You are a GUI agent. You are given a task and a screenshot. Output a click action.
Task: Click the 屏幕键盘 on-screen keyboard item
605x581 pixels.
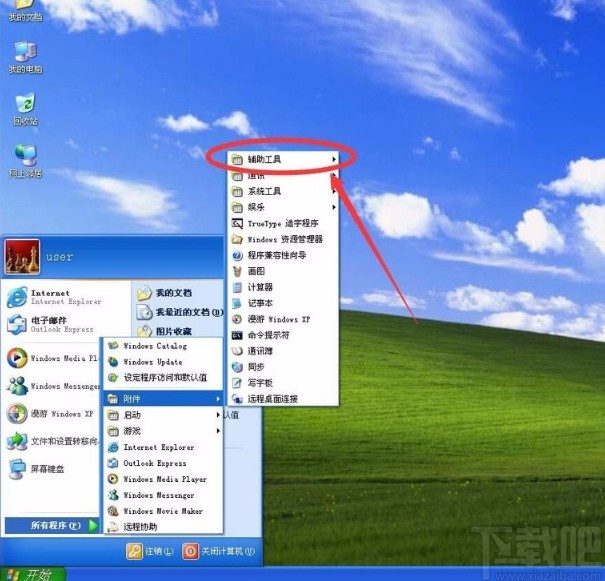(x=37, y=469)
